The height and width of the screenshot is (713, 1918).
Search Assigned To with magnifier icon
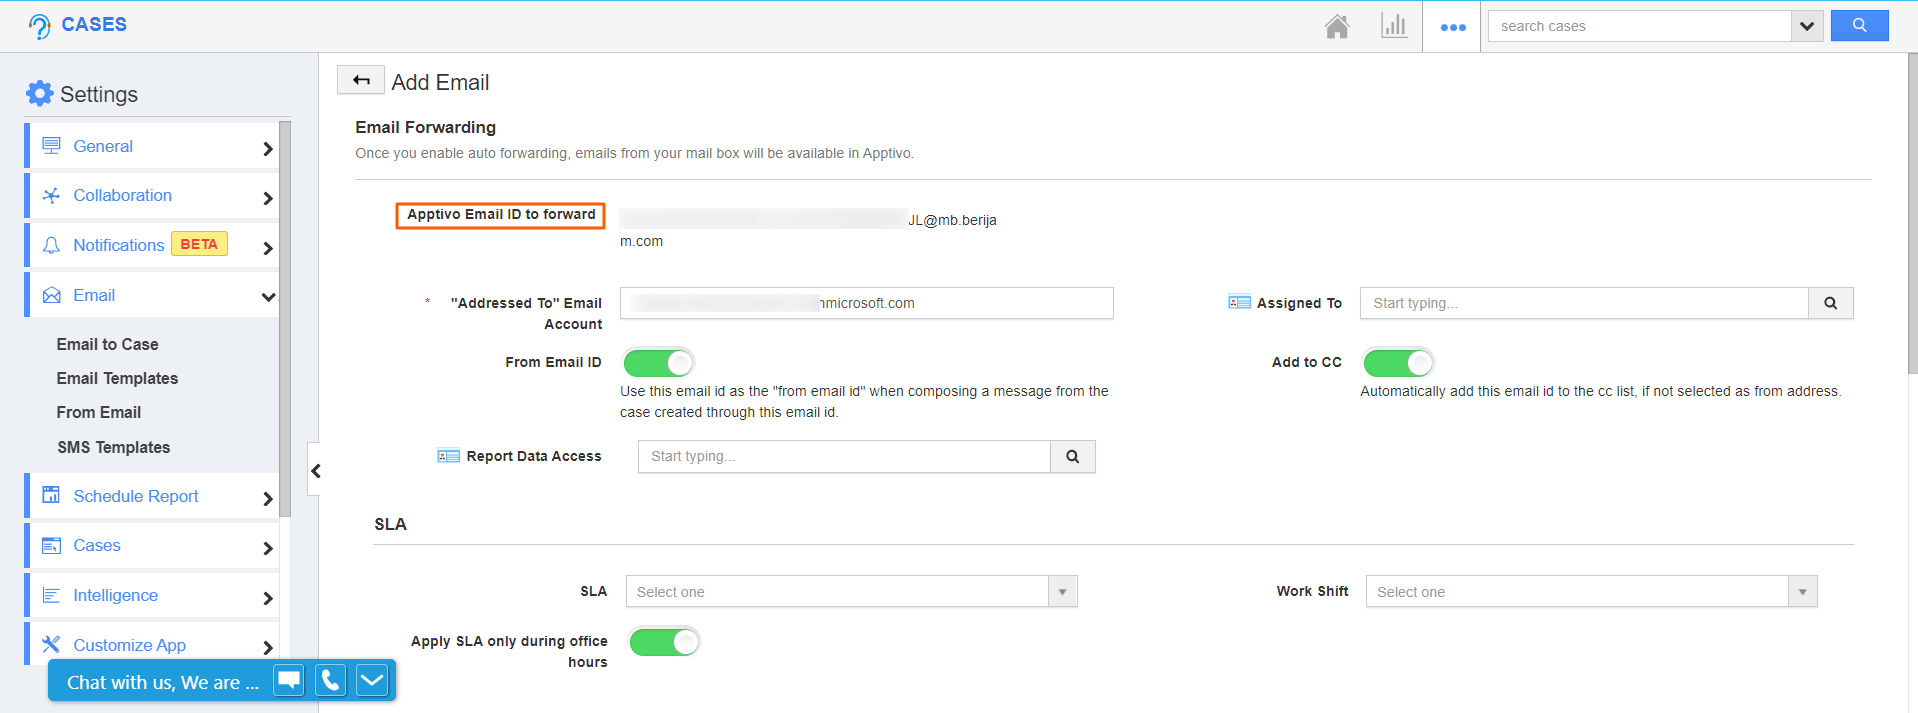[x=1830, y=303]
